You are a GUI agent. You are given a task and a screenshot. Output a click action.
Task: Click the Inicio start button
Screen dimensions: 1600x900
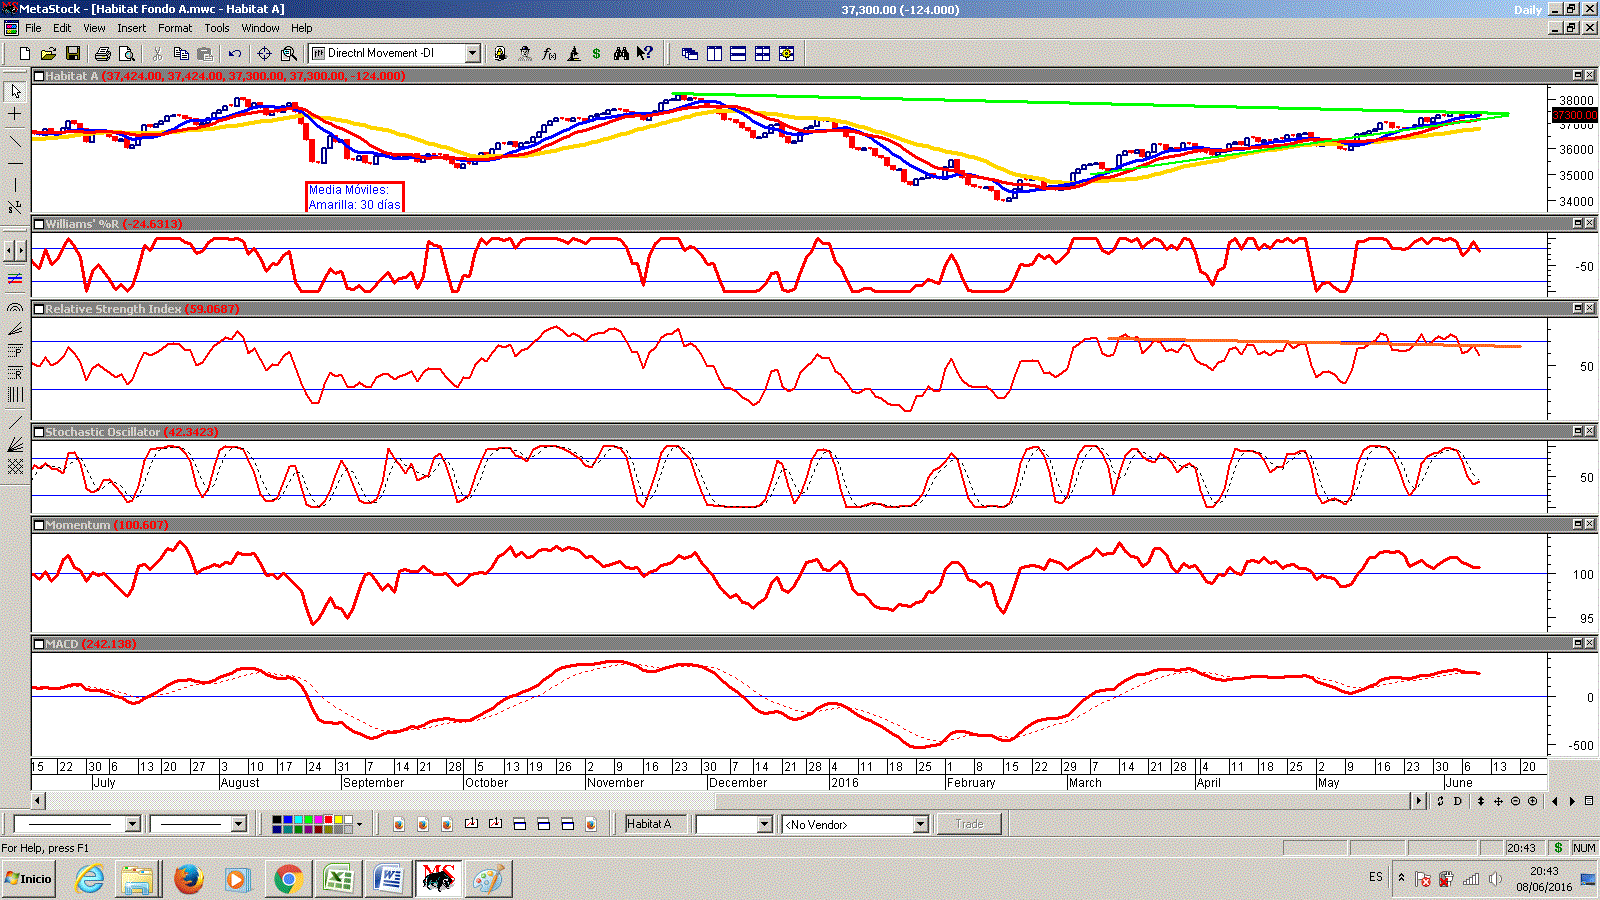[28, 879]
